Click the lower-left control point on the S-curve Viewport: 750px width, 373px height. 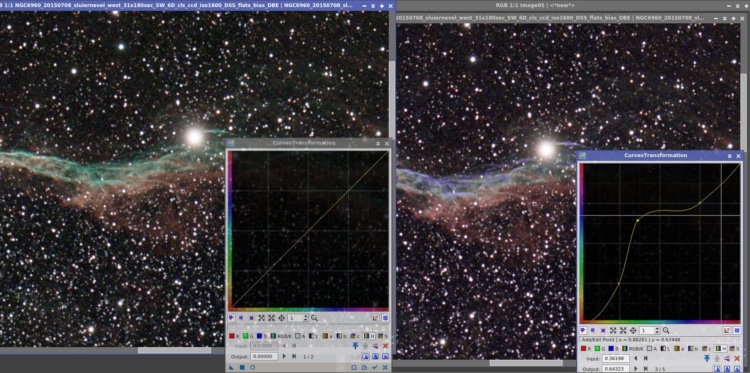[x=618, y=283]
